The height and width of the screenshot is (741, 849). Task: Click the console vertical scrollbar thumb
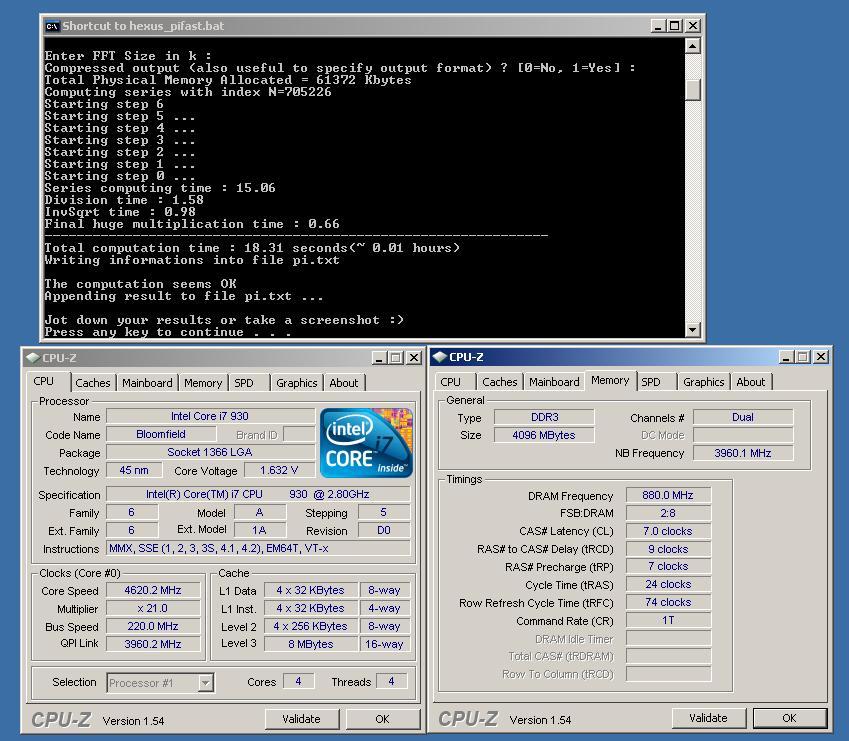tap(693, 90)
